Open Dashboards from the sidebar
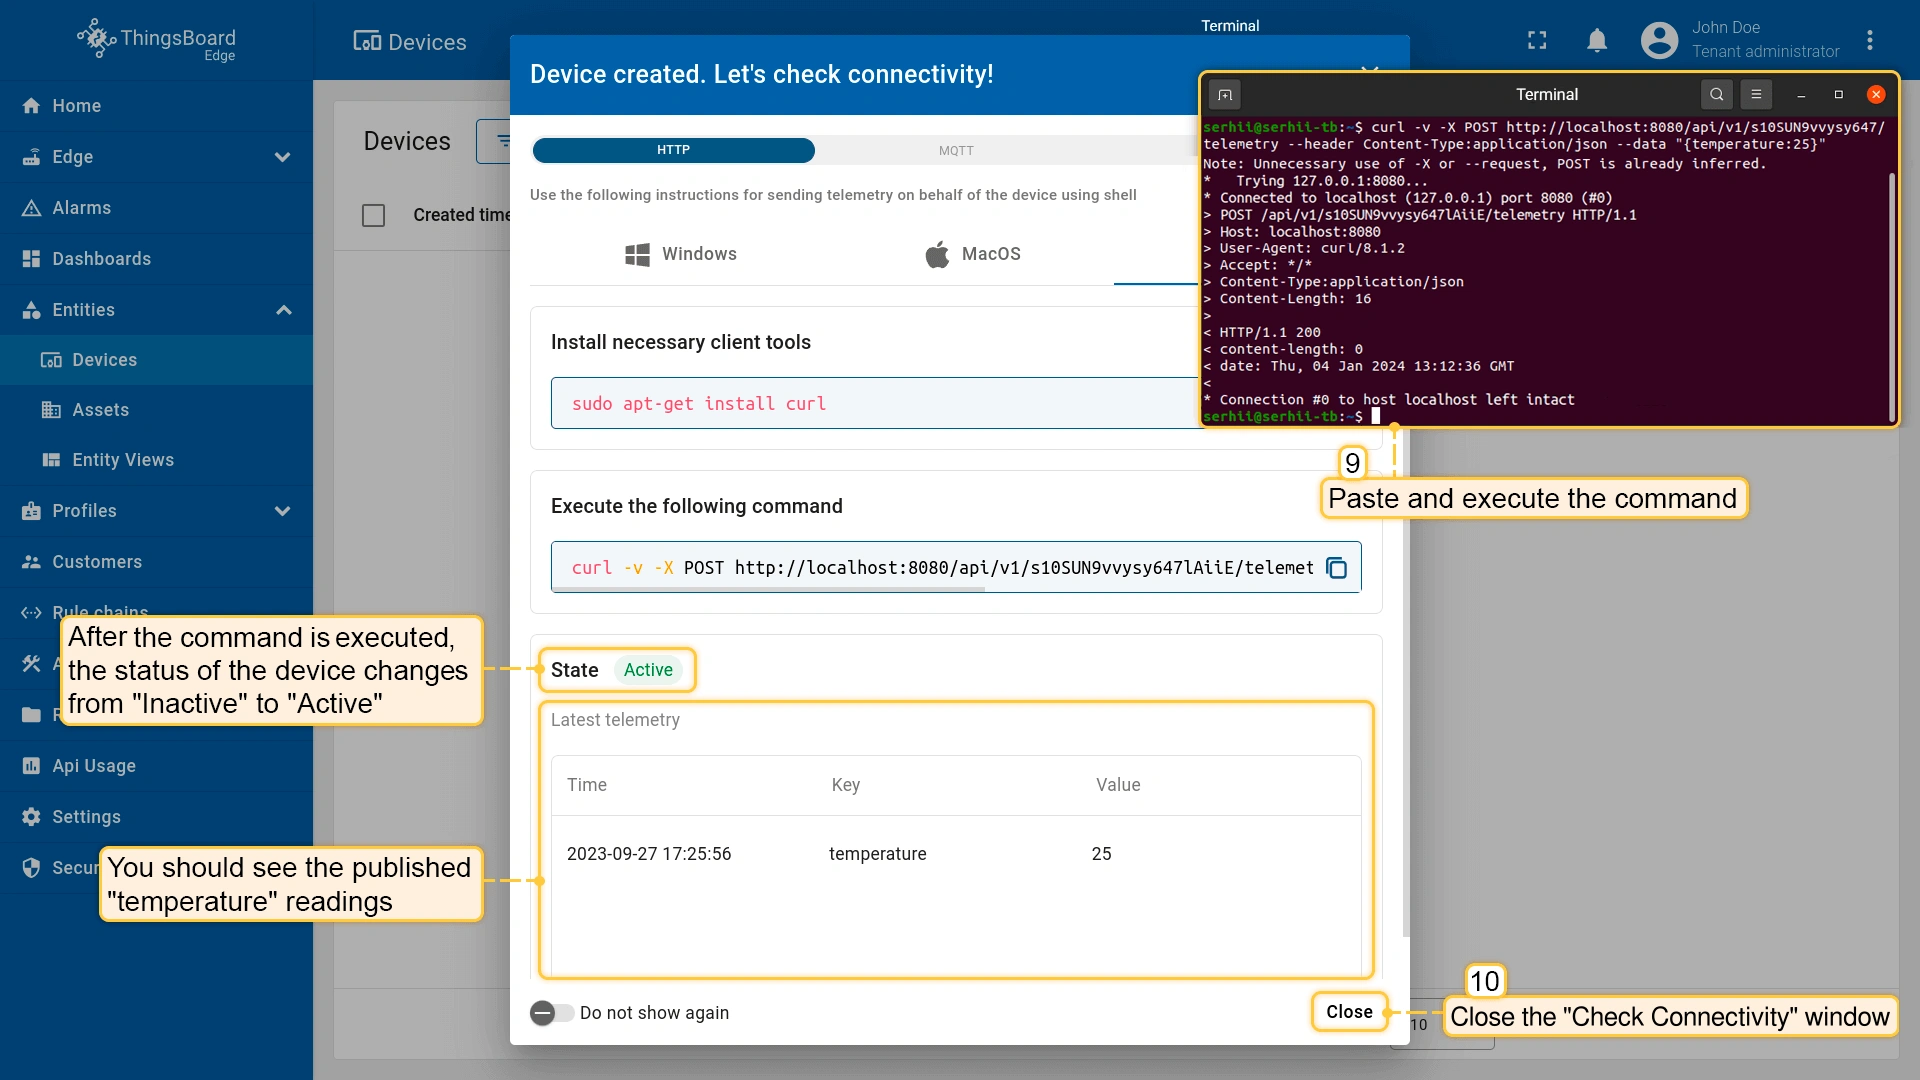The image size is (1920, 1080). pos(101,259)
